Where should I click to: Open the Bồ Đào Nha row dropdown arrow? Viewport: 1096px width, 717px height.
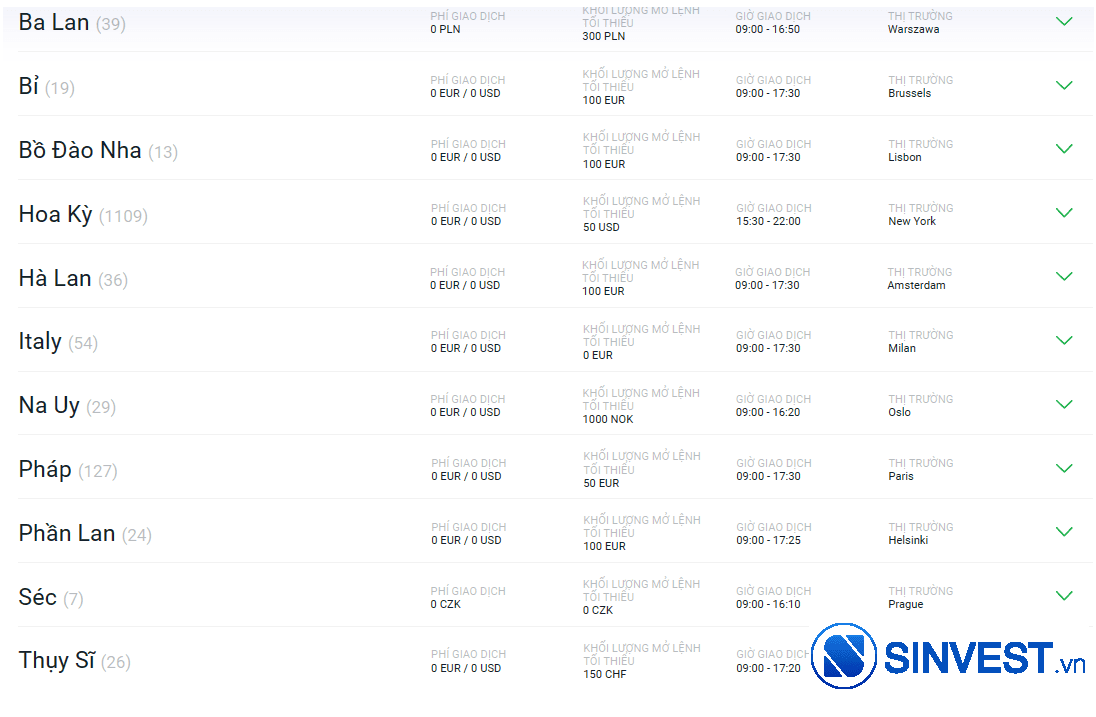coord(1064,149)
